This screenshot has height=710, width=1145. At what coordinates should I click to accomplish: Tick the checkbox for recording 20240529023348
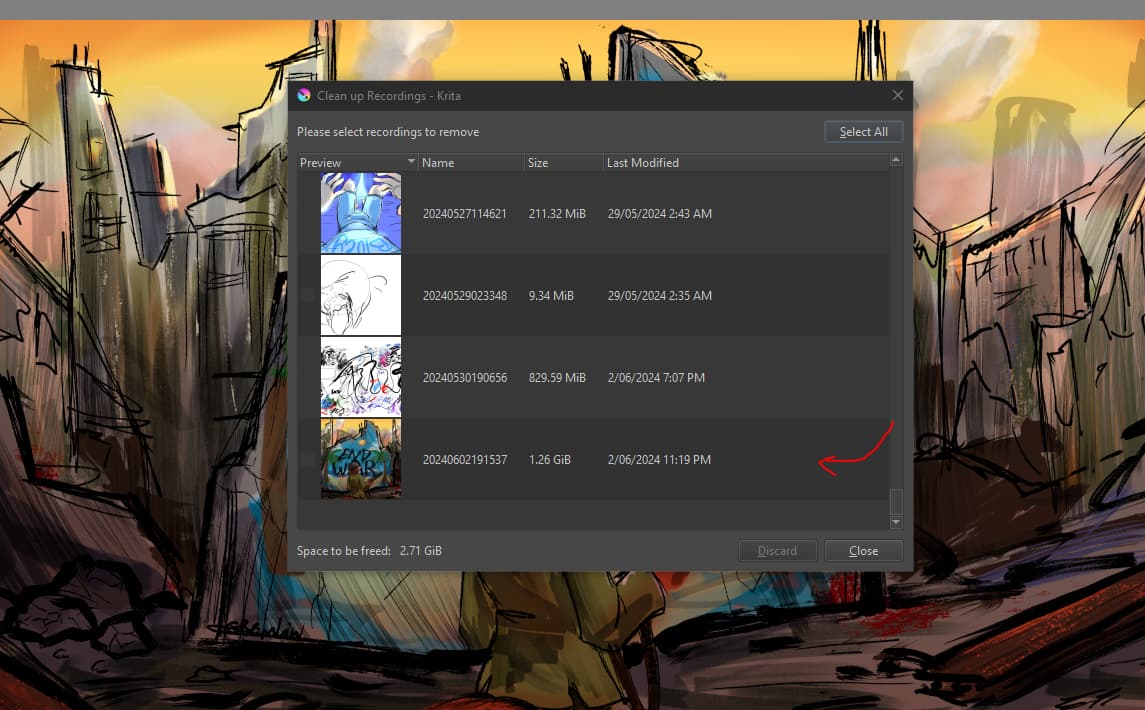(308, 295)
